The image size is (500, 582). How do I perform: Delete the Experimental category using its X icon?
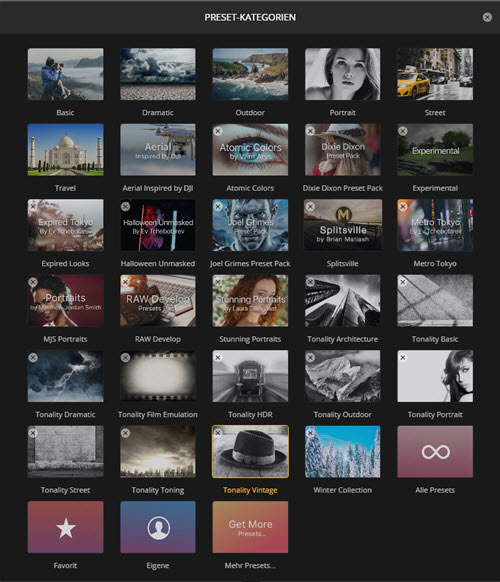tap(403, 131)
